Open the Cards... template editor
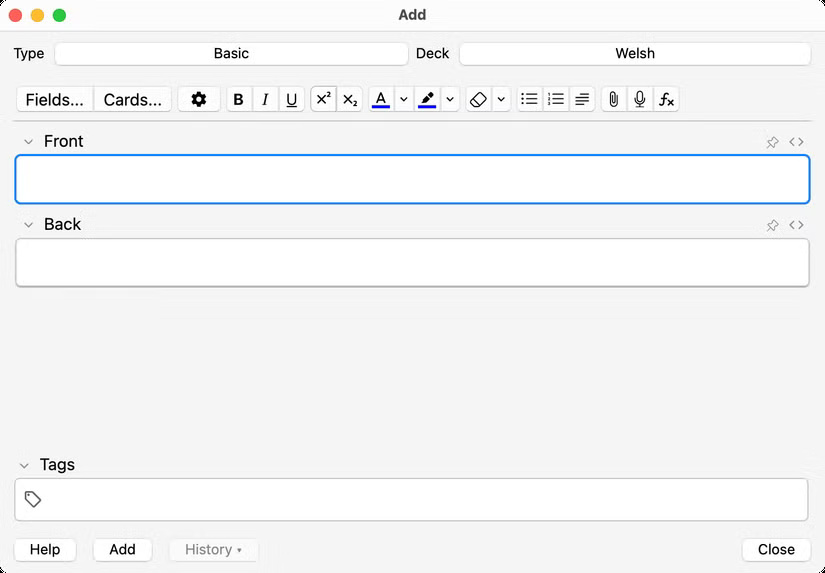 click(x=133, y=99)
